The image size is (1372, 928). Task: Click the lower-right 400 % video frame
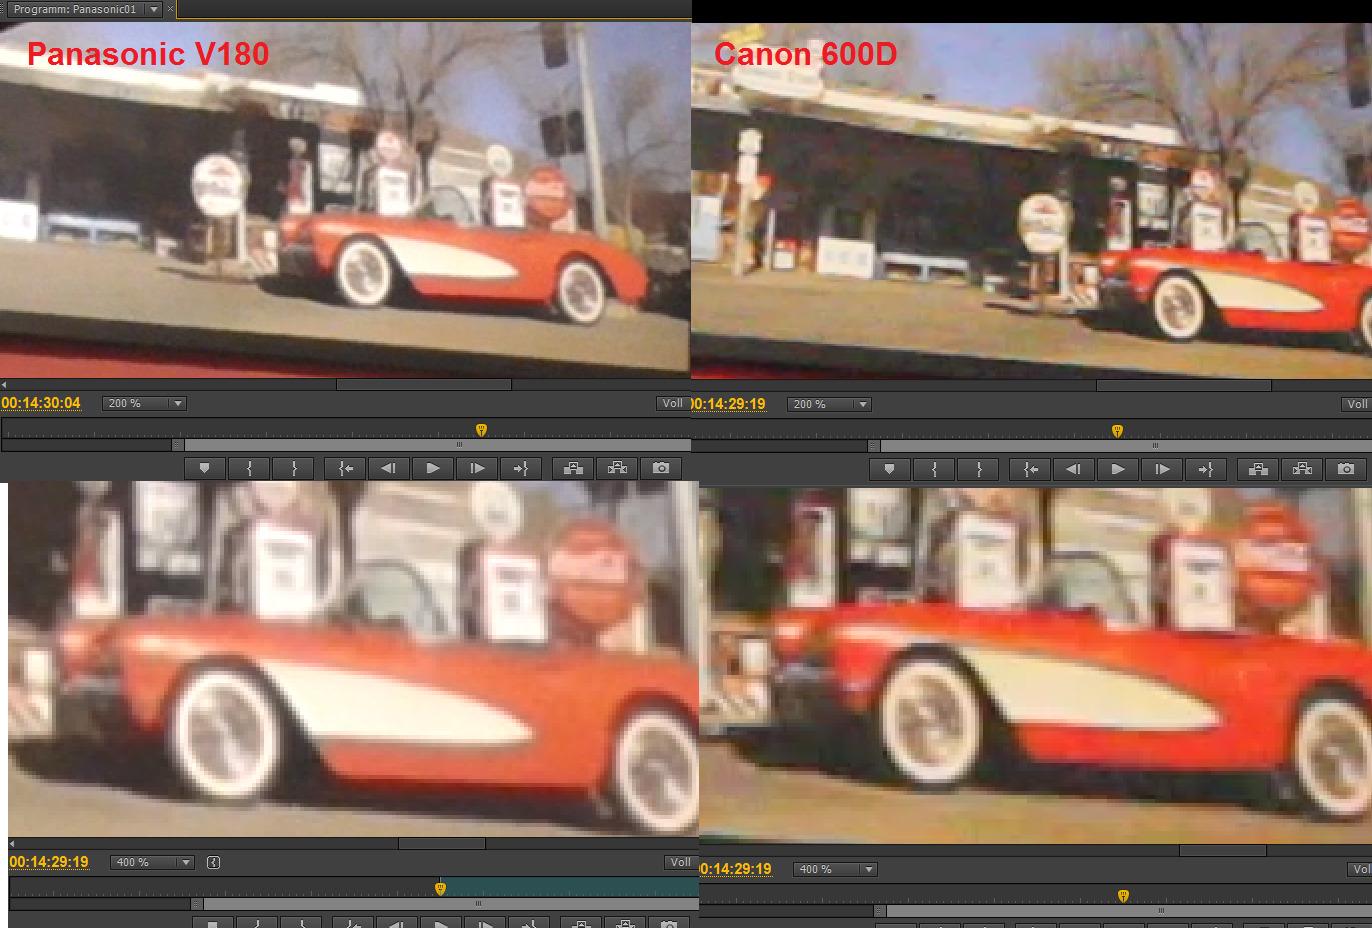(x=1036, y=666)
